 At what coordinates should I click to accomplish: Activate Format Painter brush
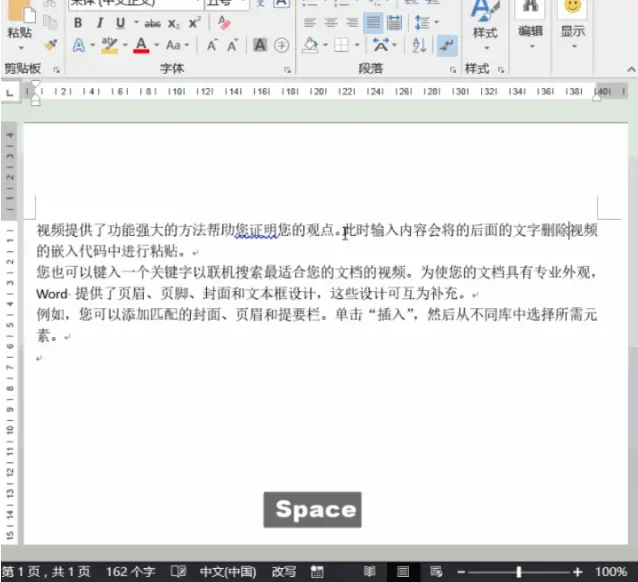click(50, 45)
